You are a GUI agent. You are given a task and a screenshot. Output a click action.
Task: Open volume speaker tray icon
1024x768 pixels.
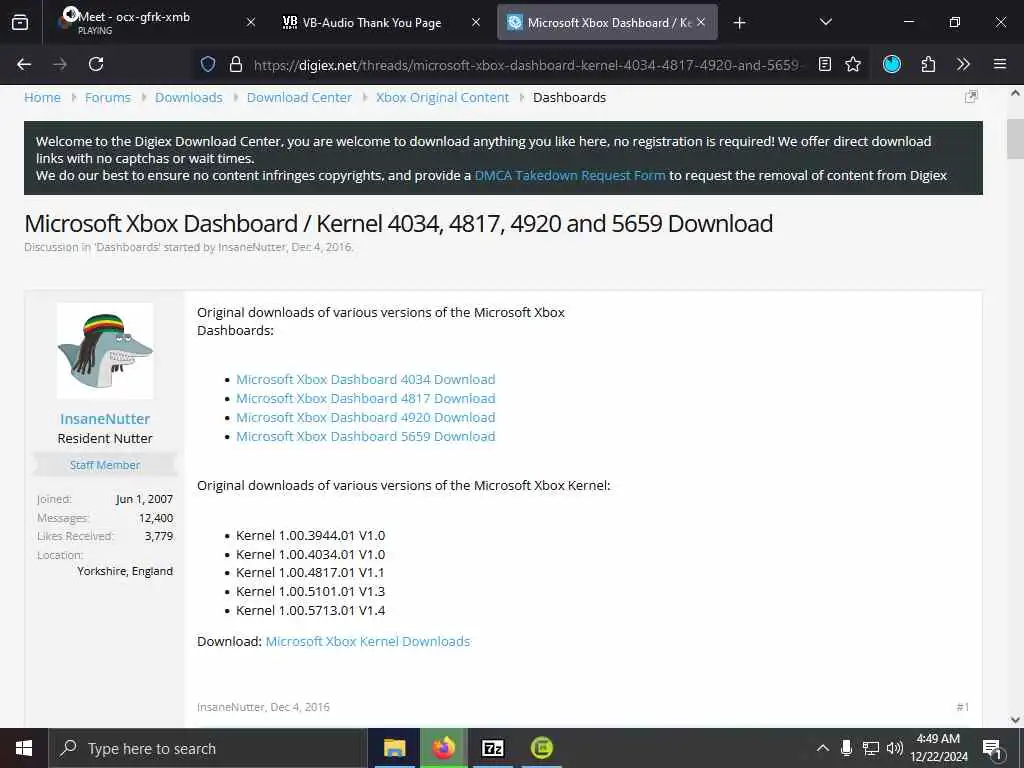click(x=895, y=748)
